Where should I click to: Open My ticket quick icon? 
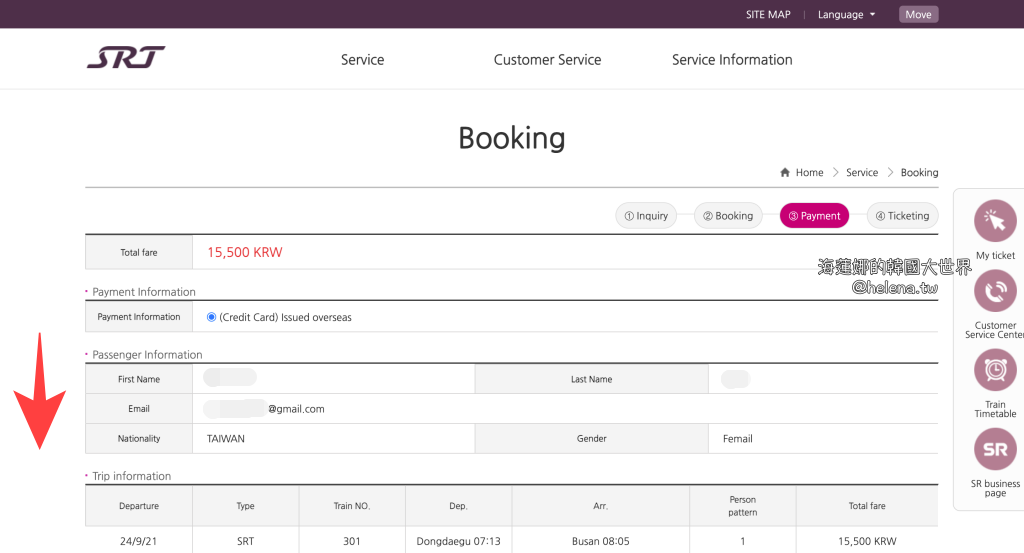point(994,222)
